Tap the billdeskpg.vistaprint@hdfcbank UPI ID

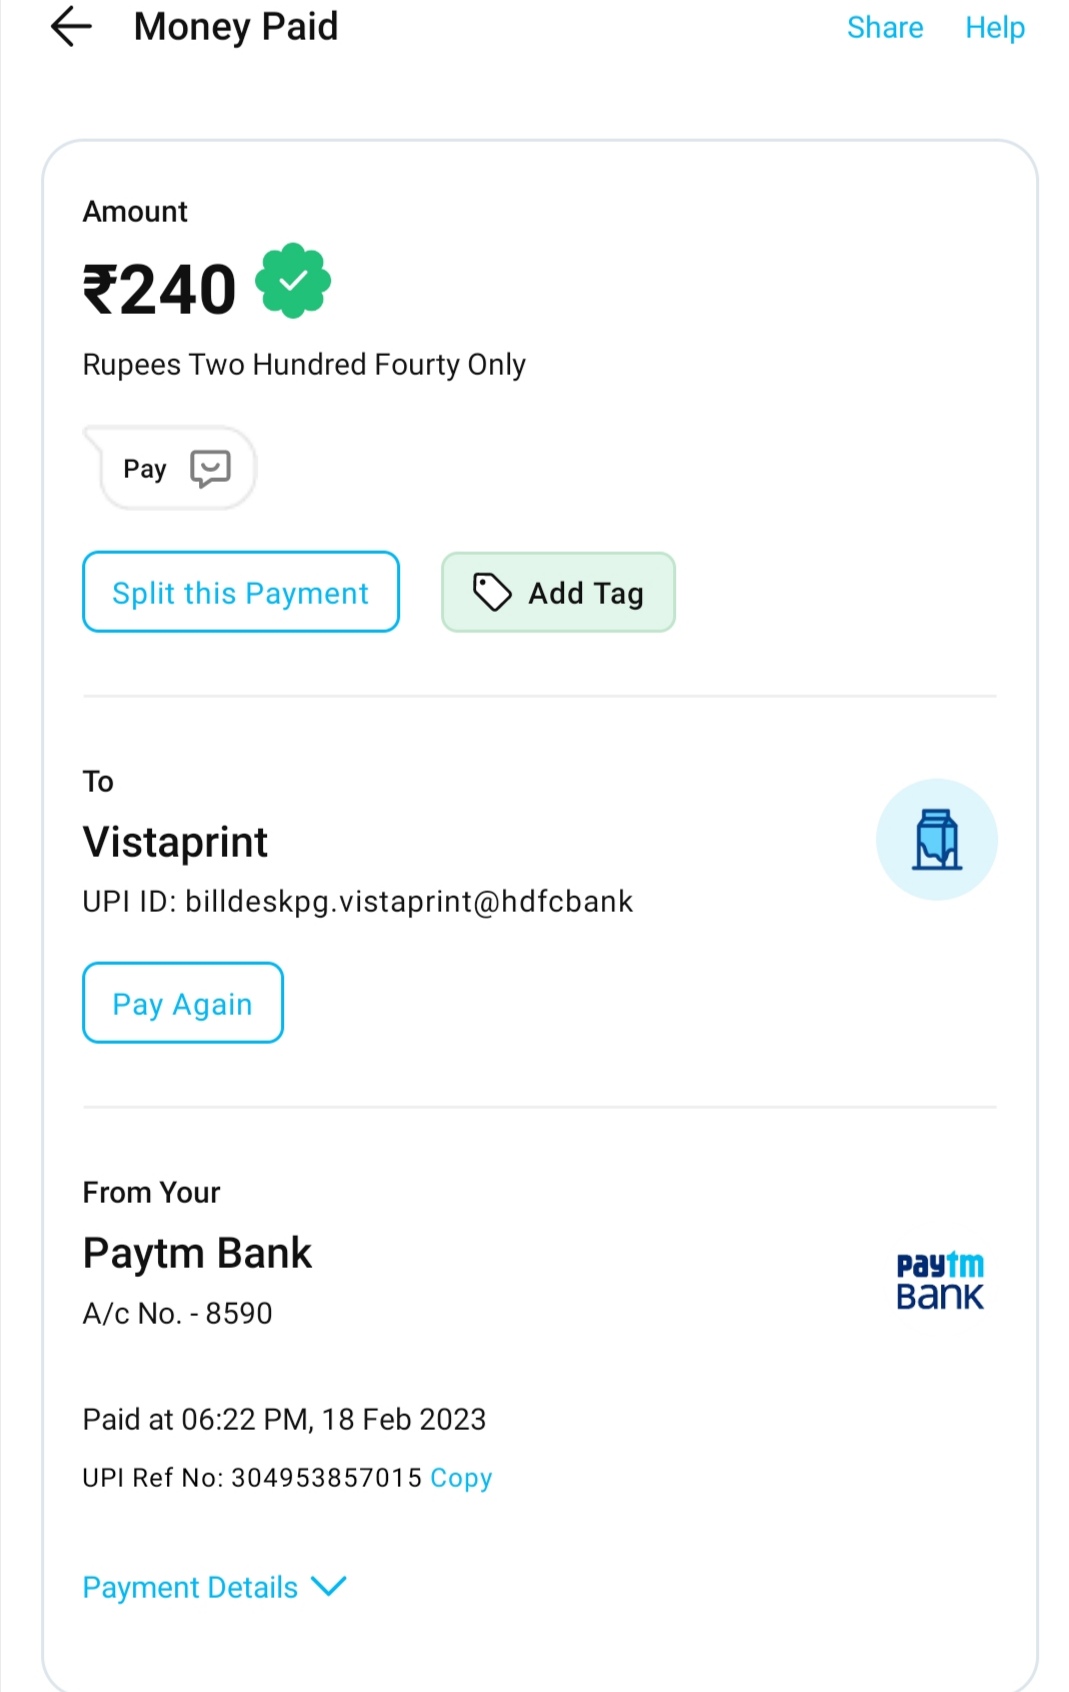coord(408,902)
